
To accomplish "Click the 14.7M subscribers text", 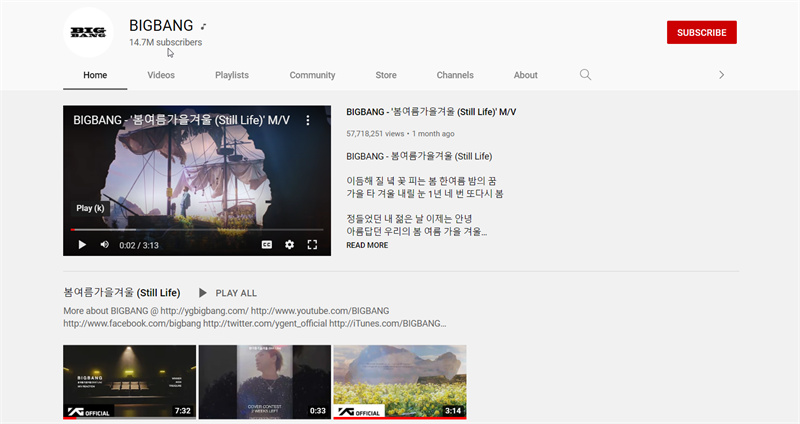I will pos(165,42).
